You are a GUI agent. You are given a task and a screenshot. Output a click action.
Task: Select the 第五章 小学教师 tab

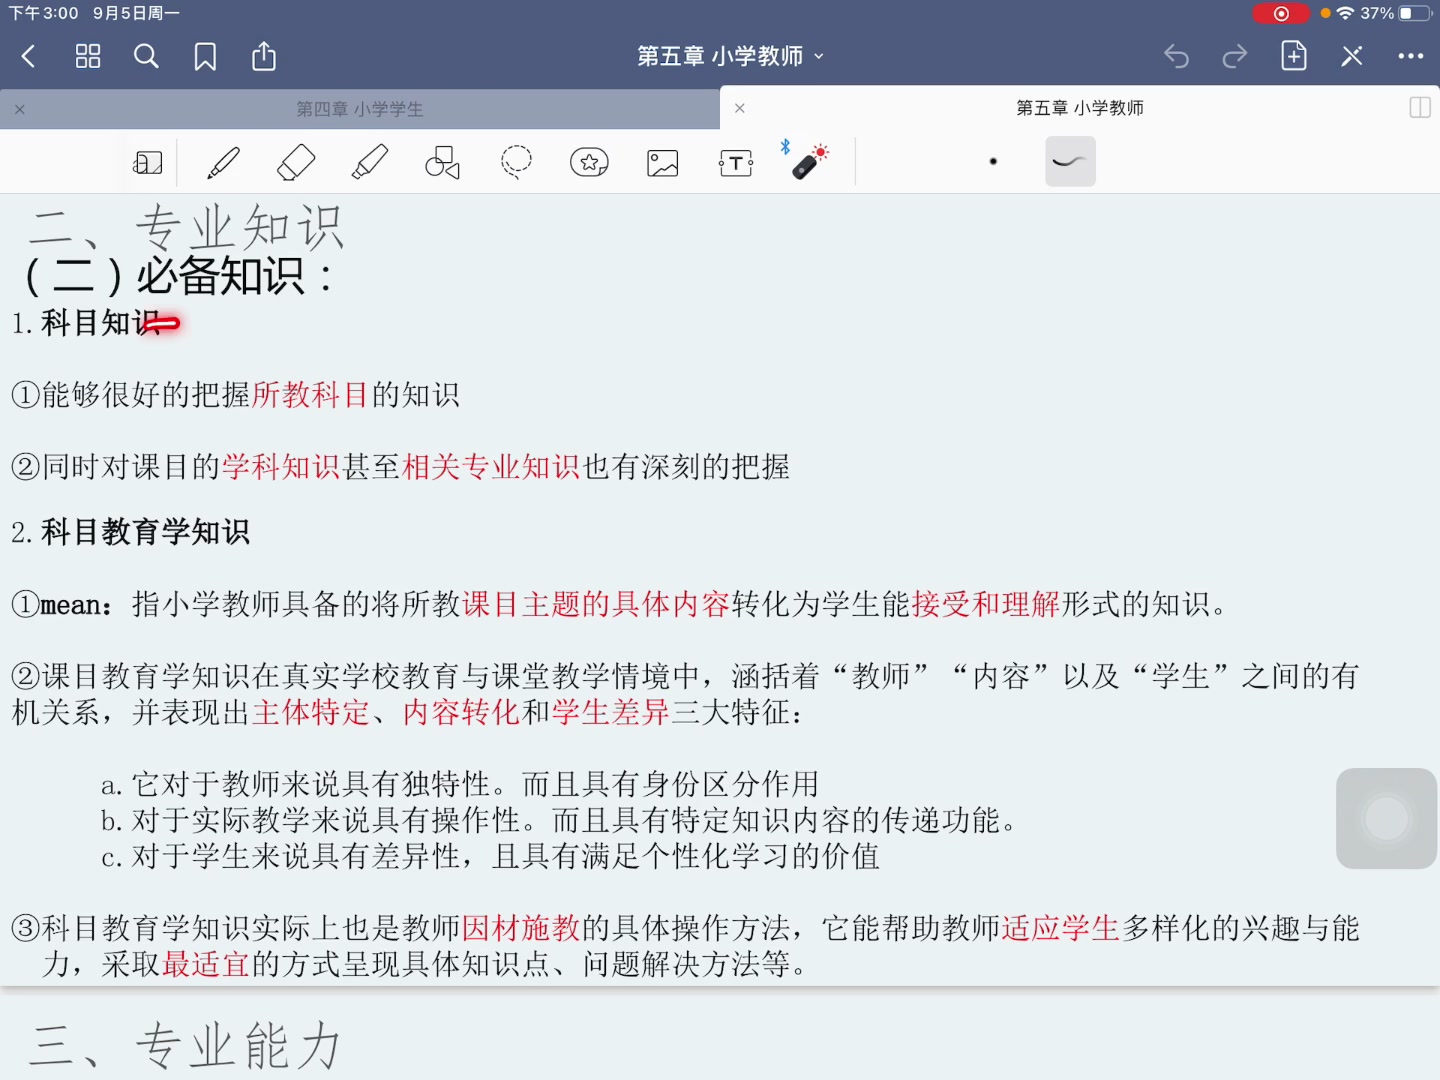[1080, 108]
